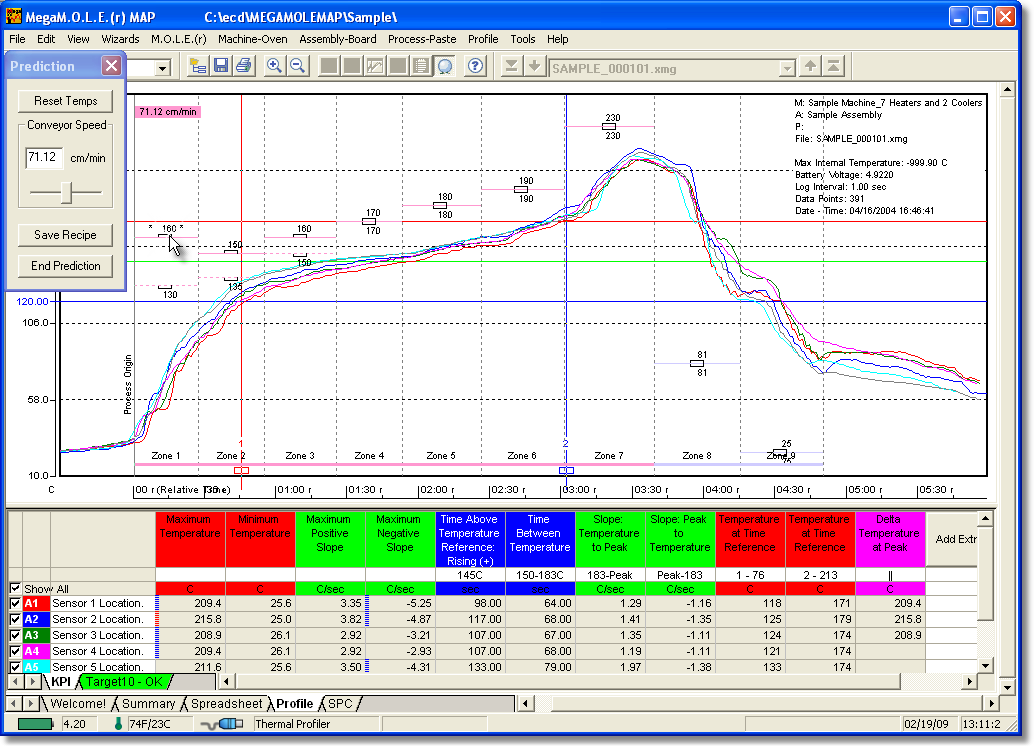Click the KPI table vertical scrollbar down arrow
This screenshot has height=748, width=1034.
tap(984, 666)
